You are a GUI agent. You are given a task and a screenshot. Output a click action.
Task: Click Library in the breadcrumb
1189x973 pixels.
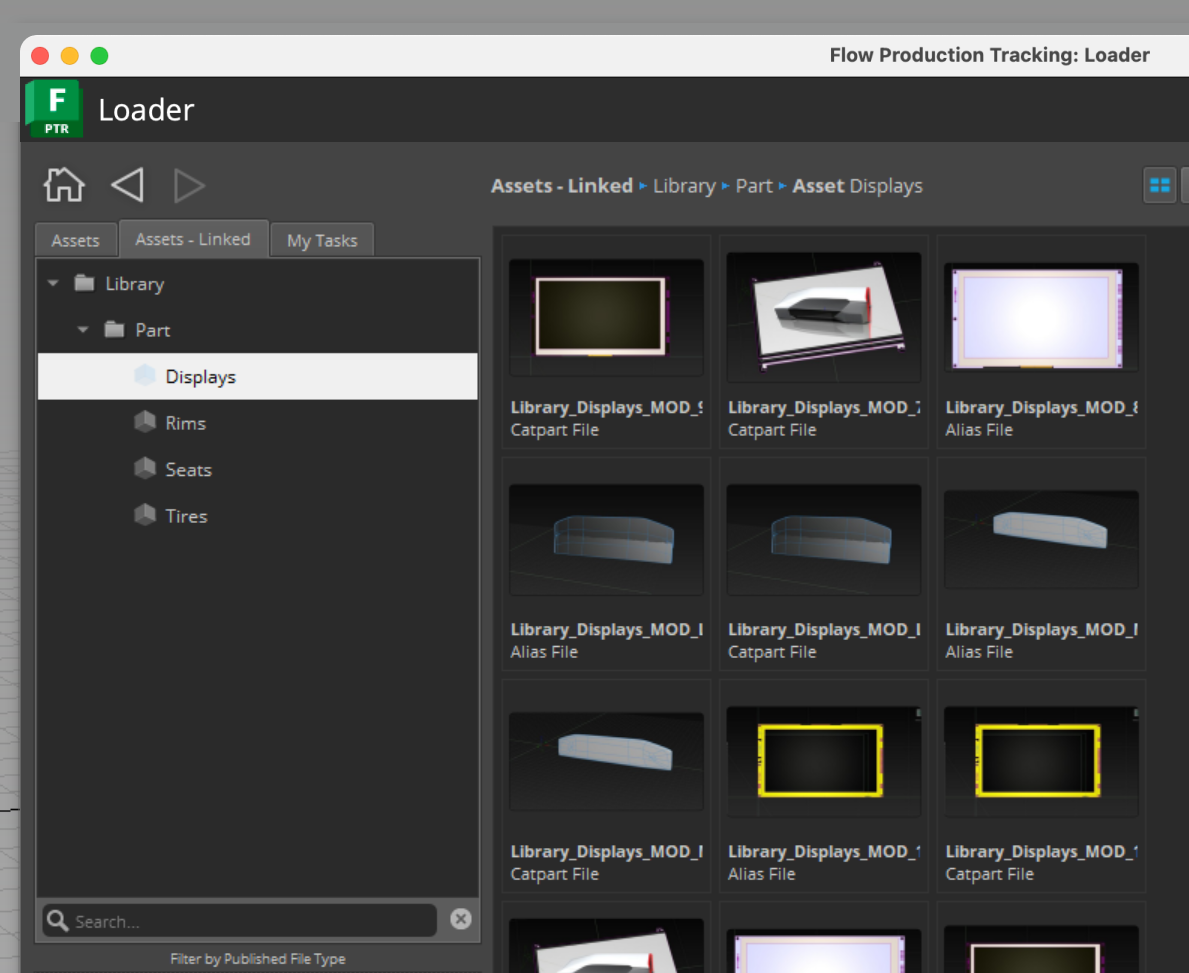click(x=684, y=186)
